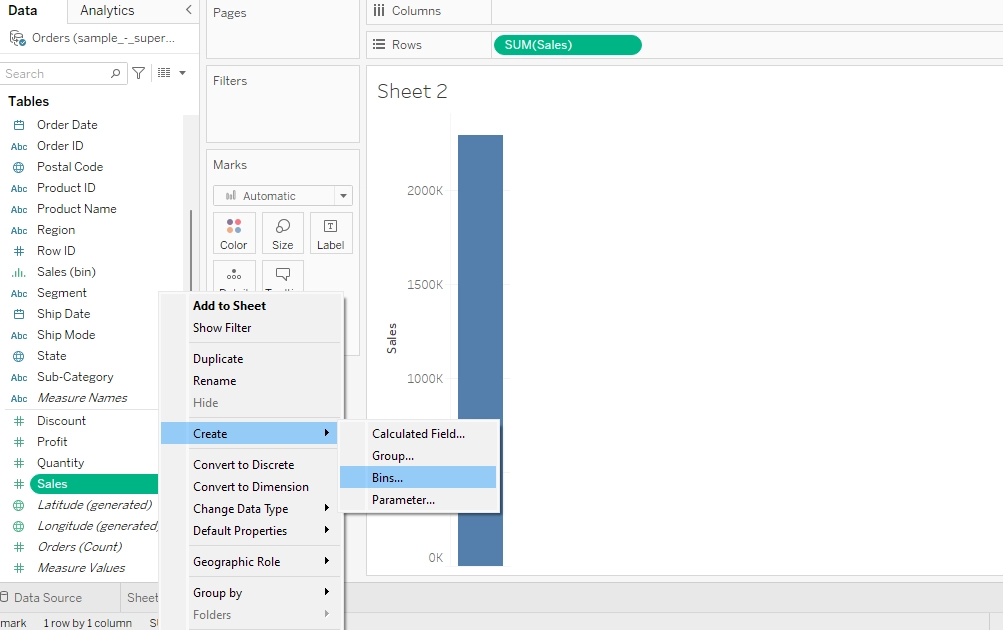
Task: Click the Orders data source icon
Action: point(16,37)
